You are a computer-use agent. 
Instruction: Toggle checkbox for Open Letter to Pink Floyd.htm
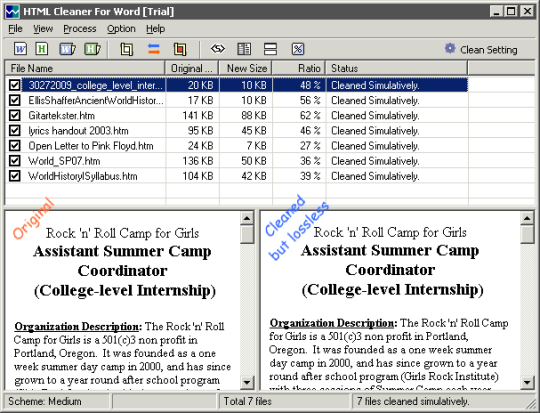(14, 146)
